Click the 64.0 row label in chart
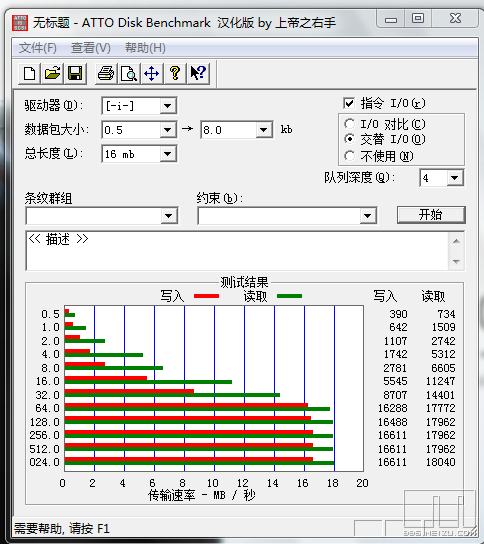This screenshot has width=484, height=544. pos(48,408)
